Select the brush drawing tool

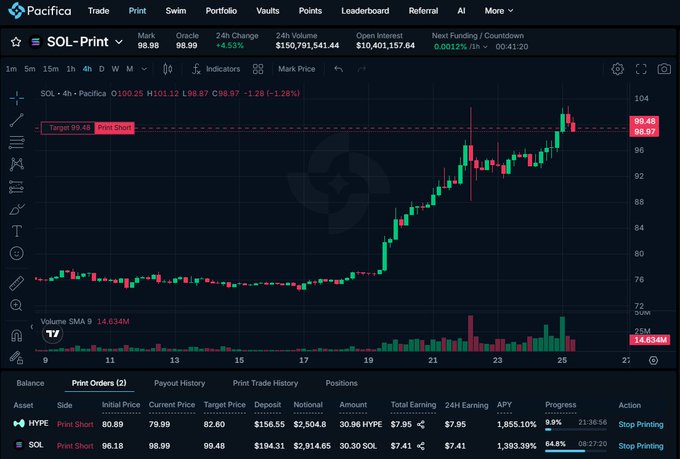point(16,210)
